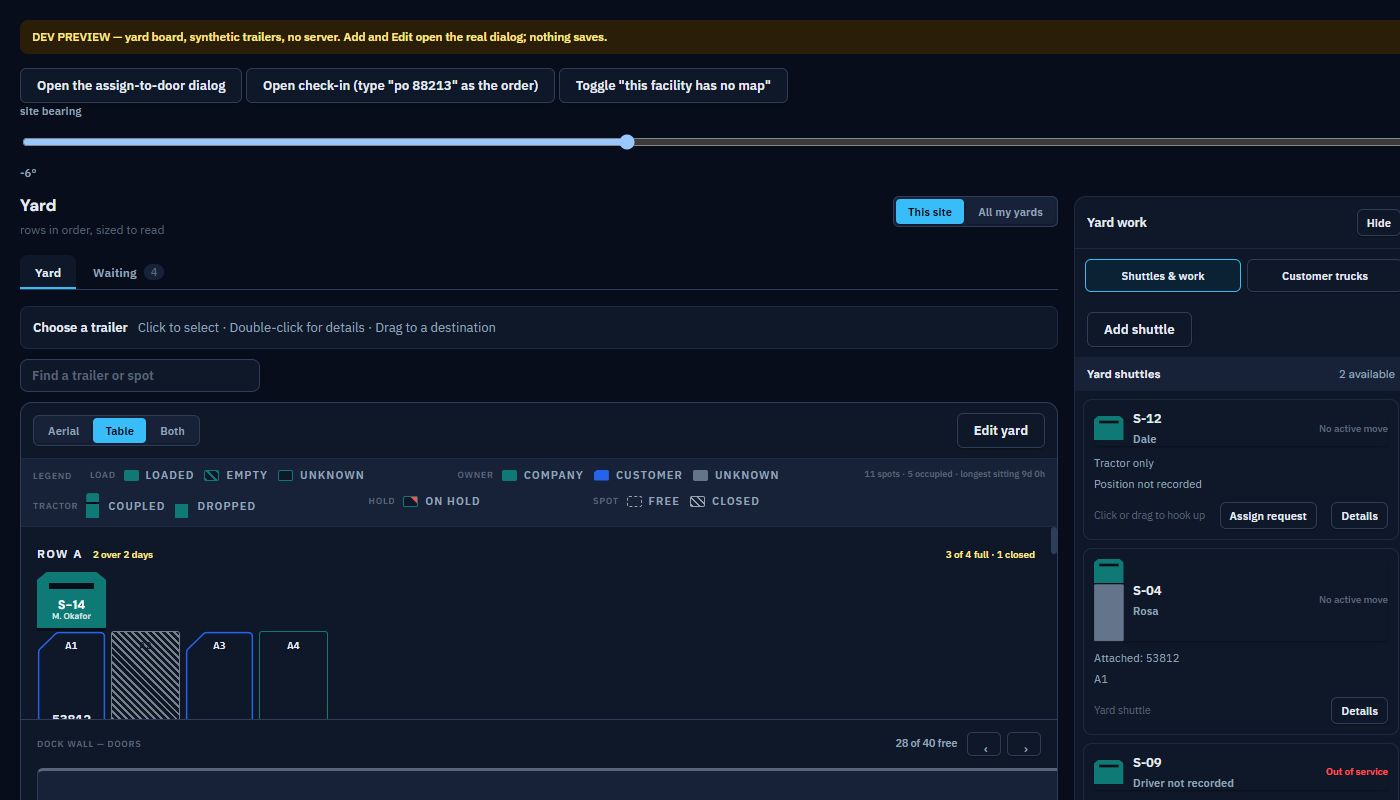The height and width of the screenshot is (800, 1400).
Task: Hide the Yard work panel
Action: point(1378,223)
